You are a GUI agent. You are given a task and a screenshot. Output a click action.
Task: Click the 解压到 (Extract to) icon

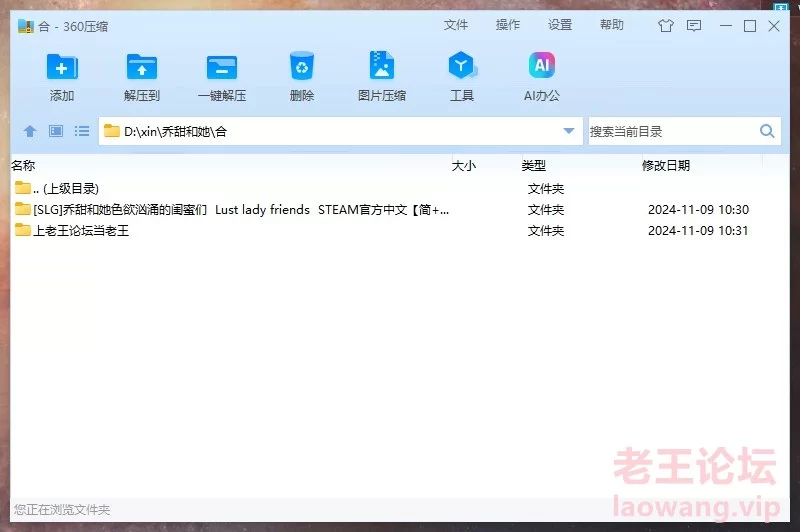[x=142, y=67]
